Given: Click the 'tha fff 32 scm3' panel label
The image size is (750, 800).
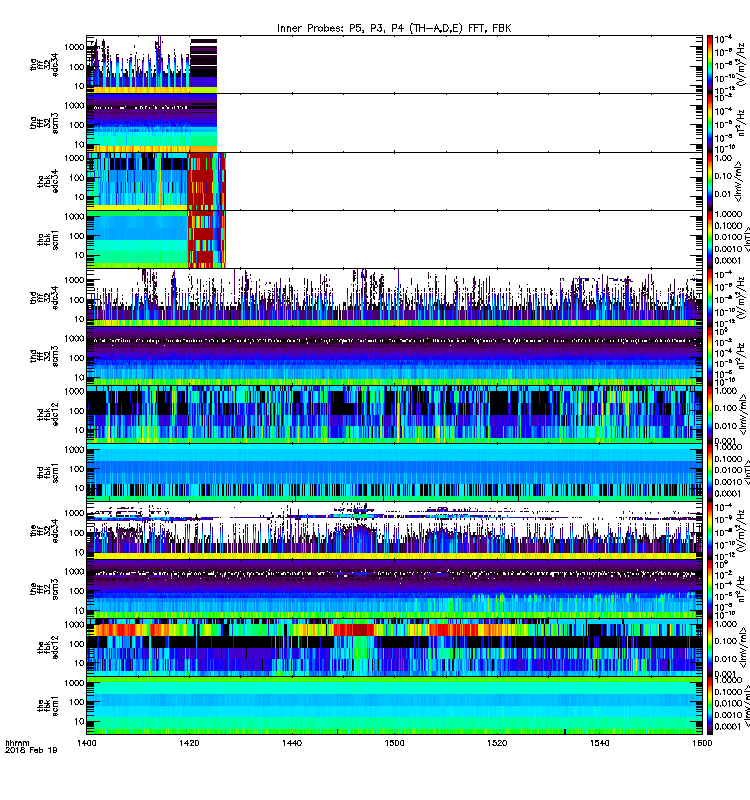Looking at the screenshot, I should pos(44,123).
